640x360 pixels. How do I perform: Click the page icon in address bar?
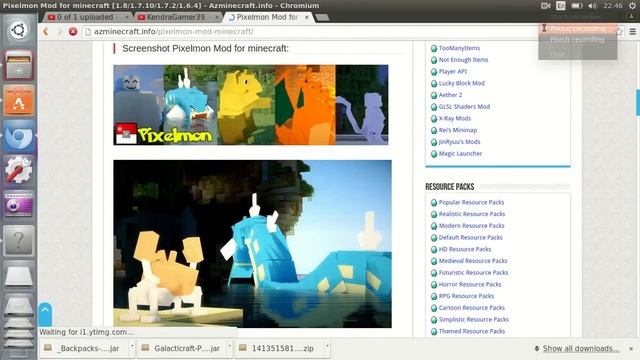pos(88,31)
